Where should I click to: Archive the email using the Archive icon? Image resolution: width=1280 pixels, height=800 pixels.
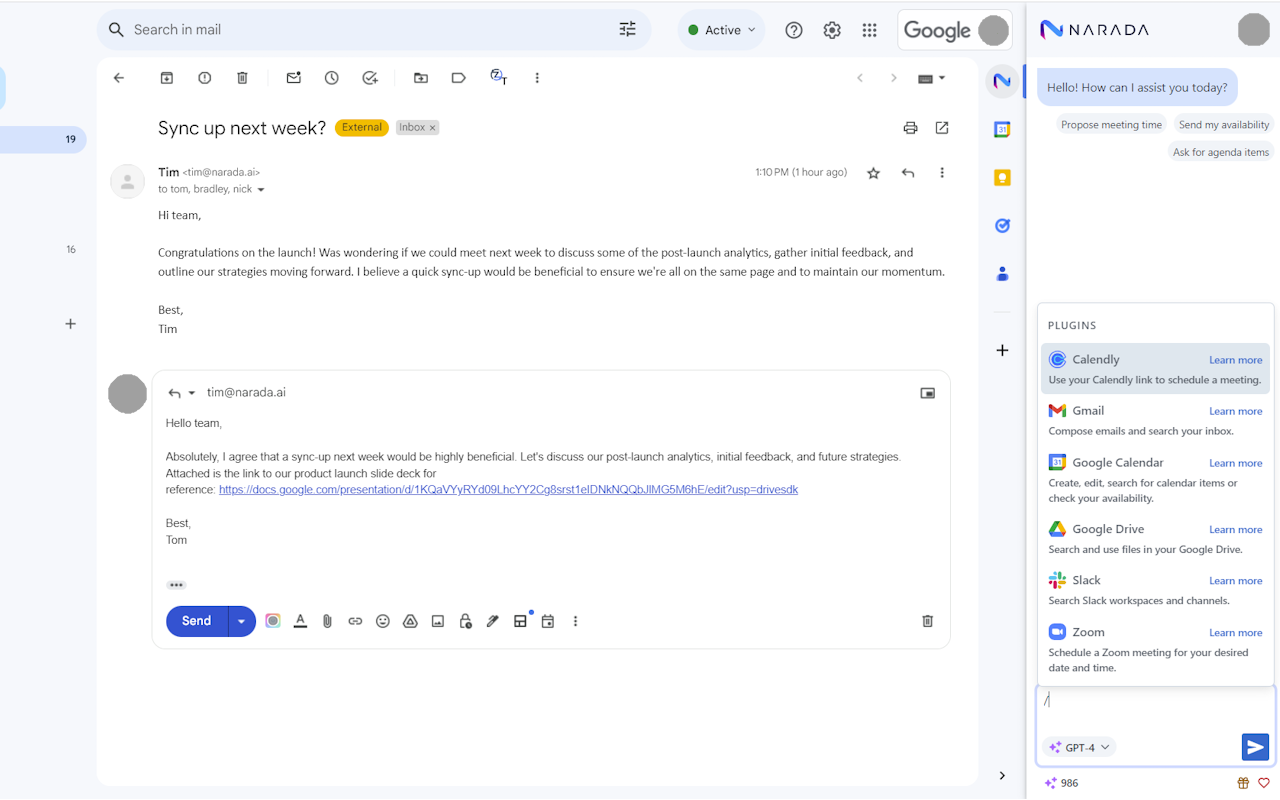[x=166, y=77]
